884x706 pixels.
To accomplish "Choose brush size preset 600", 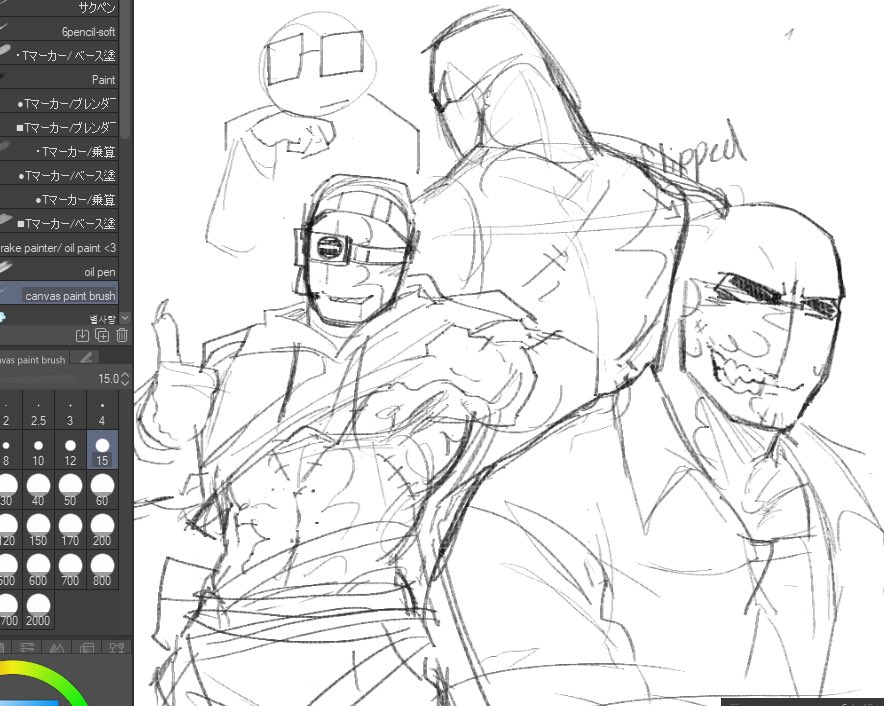I will coord(38,571).
